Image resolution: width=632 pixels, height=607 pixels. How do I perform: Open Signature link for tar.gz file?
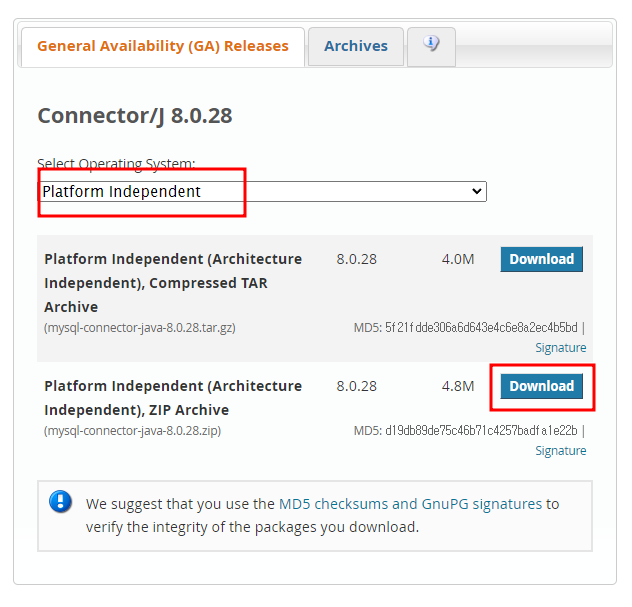click(x=560, y=347)
